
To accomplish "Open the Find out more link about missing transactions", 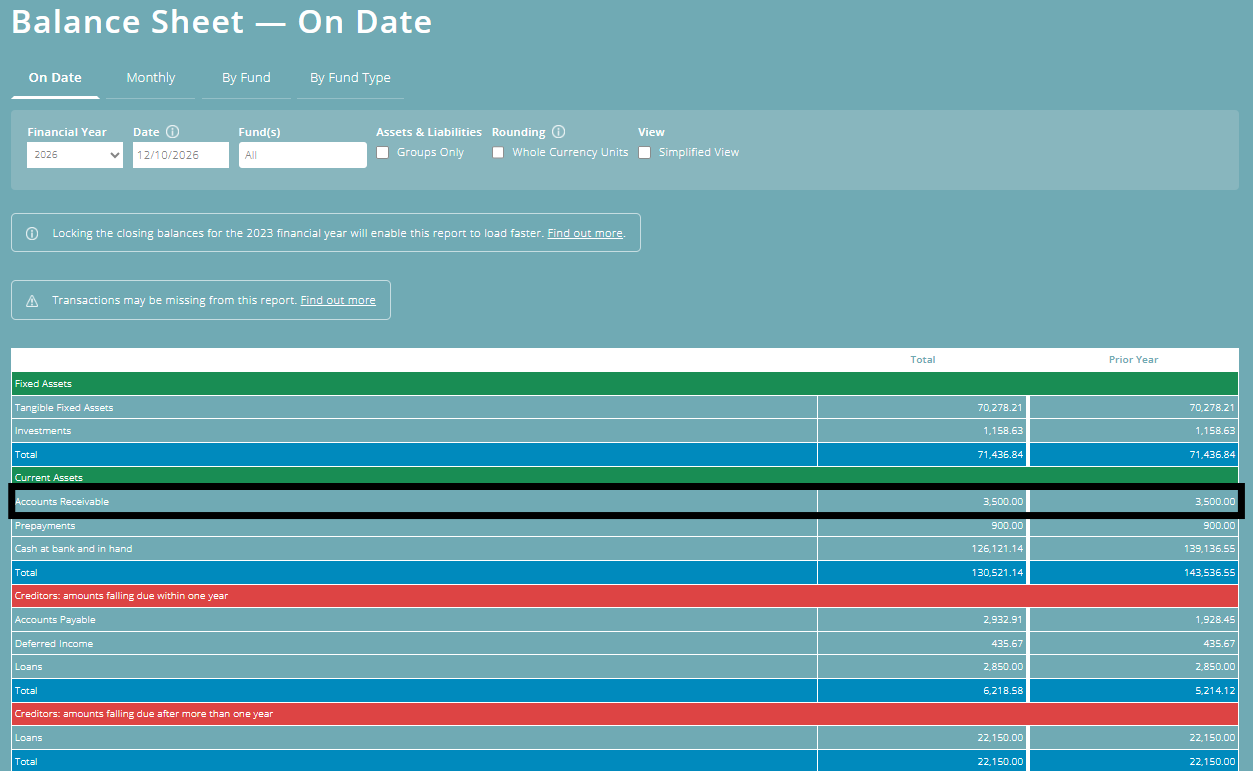I will pos(338,300).
